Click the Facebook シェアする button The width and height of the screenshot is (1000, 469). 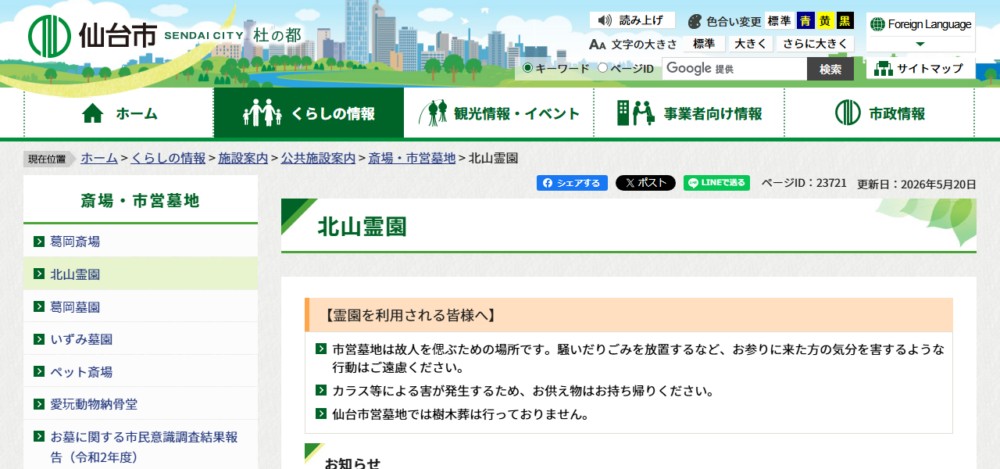[x=572, y=183]
